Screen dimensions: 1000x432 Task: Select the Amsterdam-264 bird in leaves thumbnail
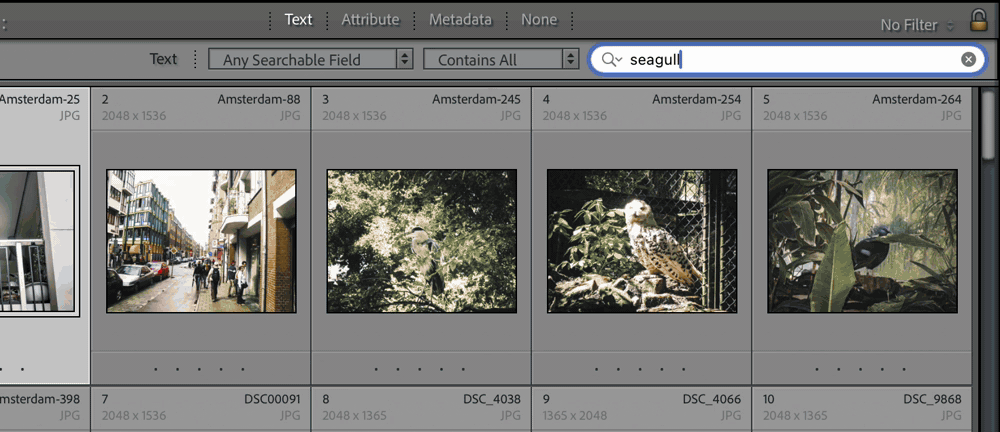[x=862, y=241]
